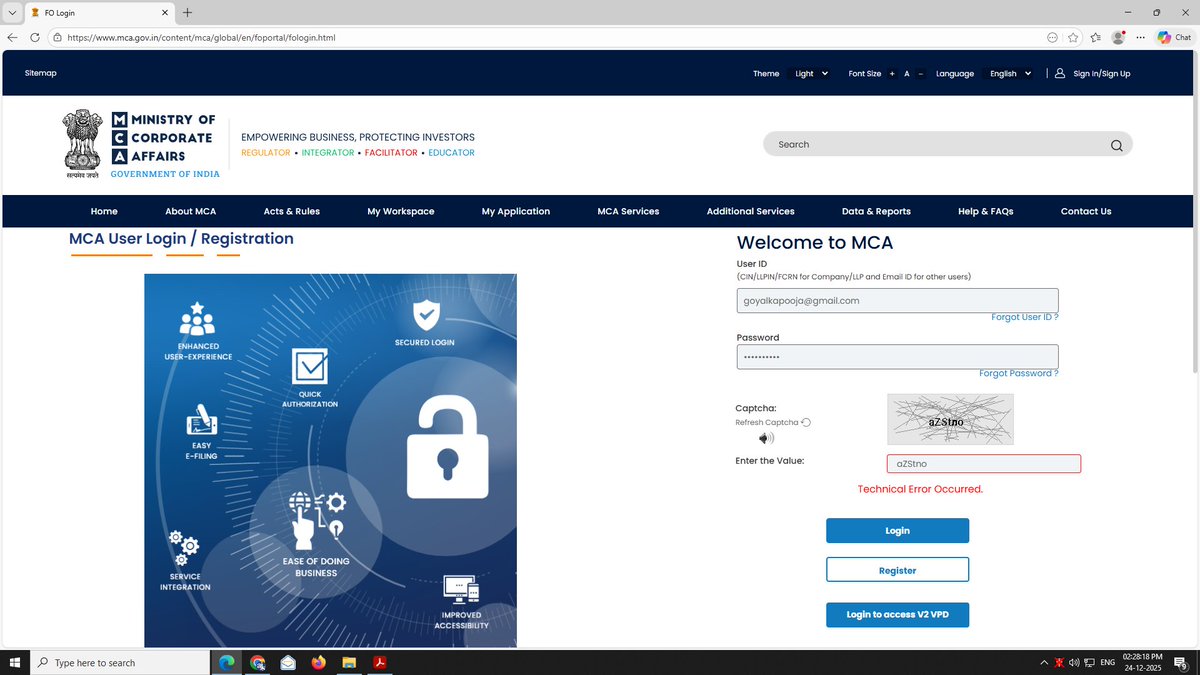Add this page to favorites star icon

[x=1073, y=37]
